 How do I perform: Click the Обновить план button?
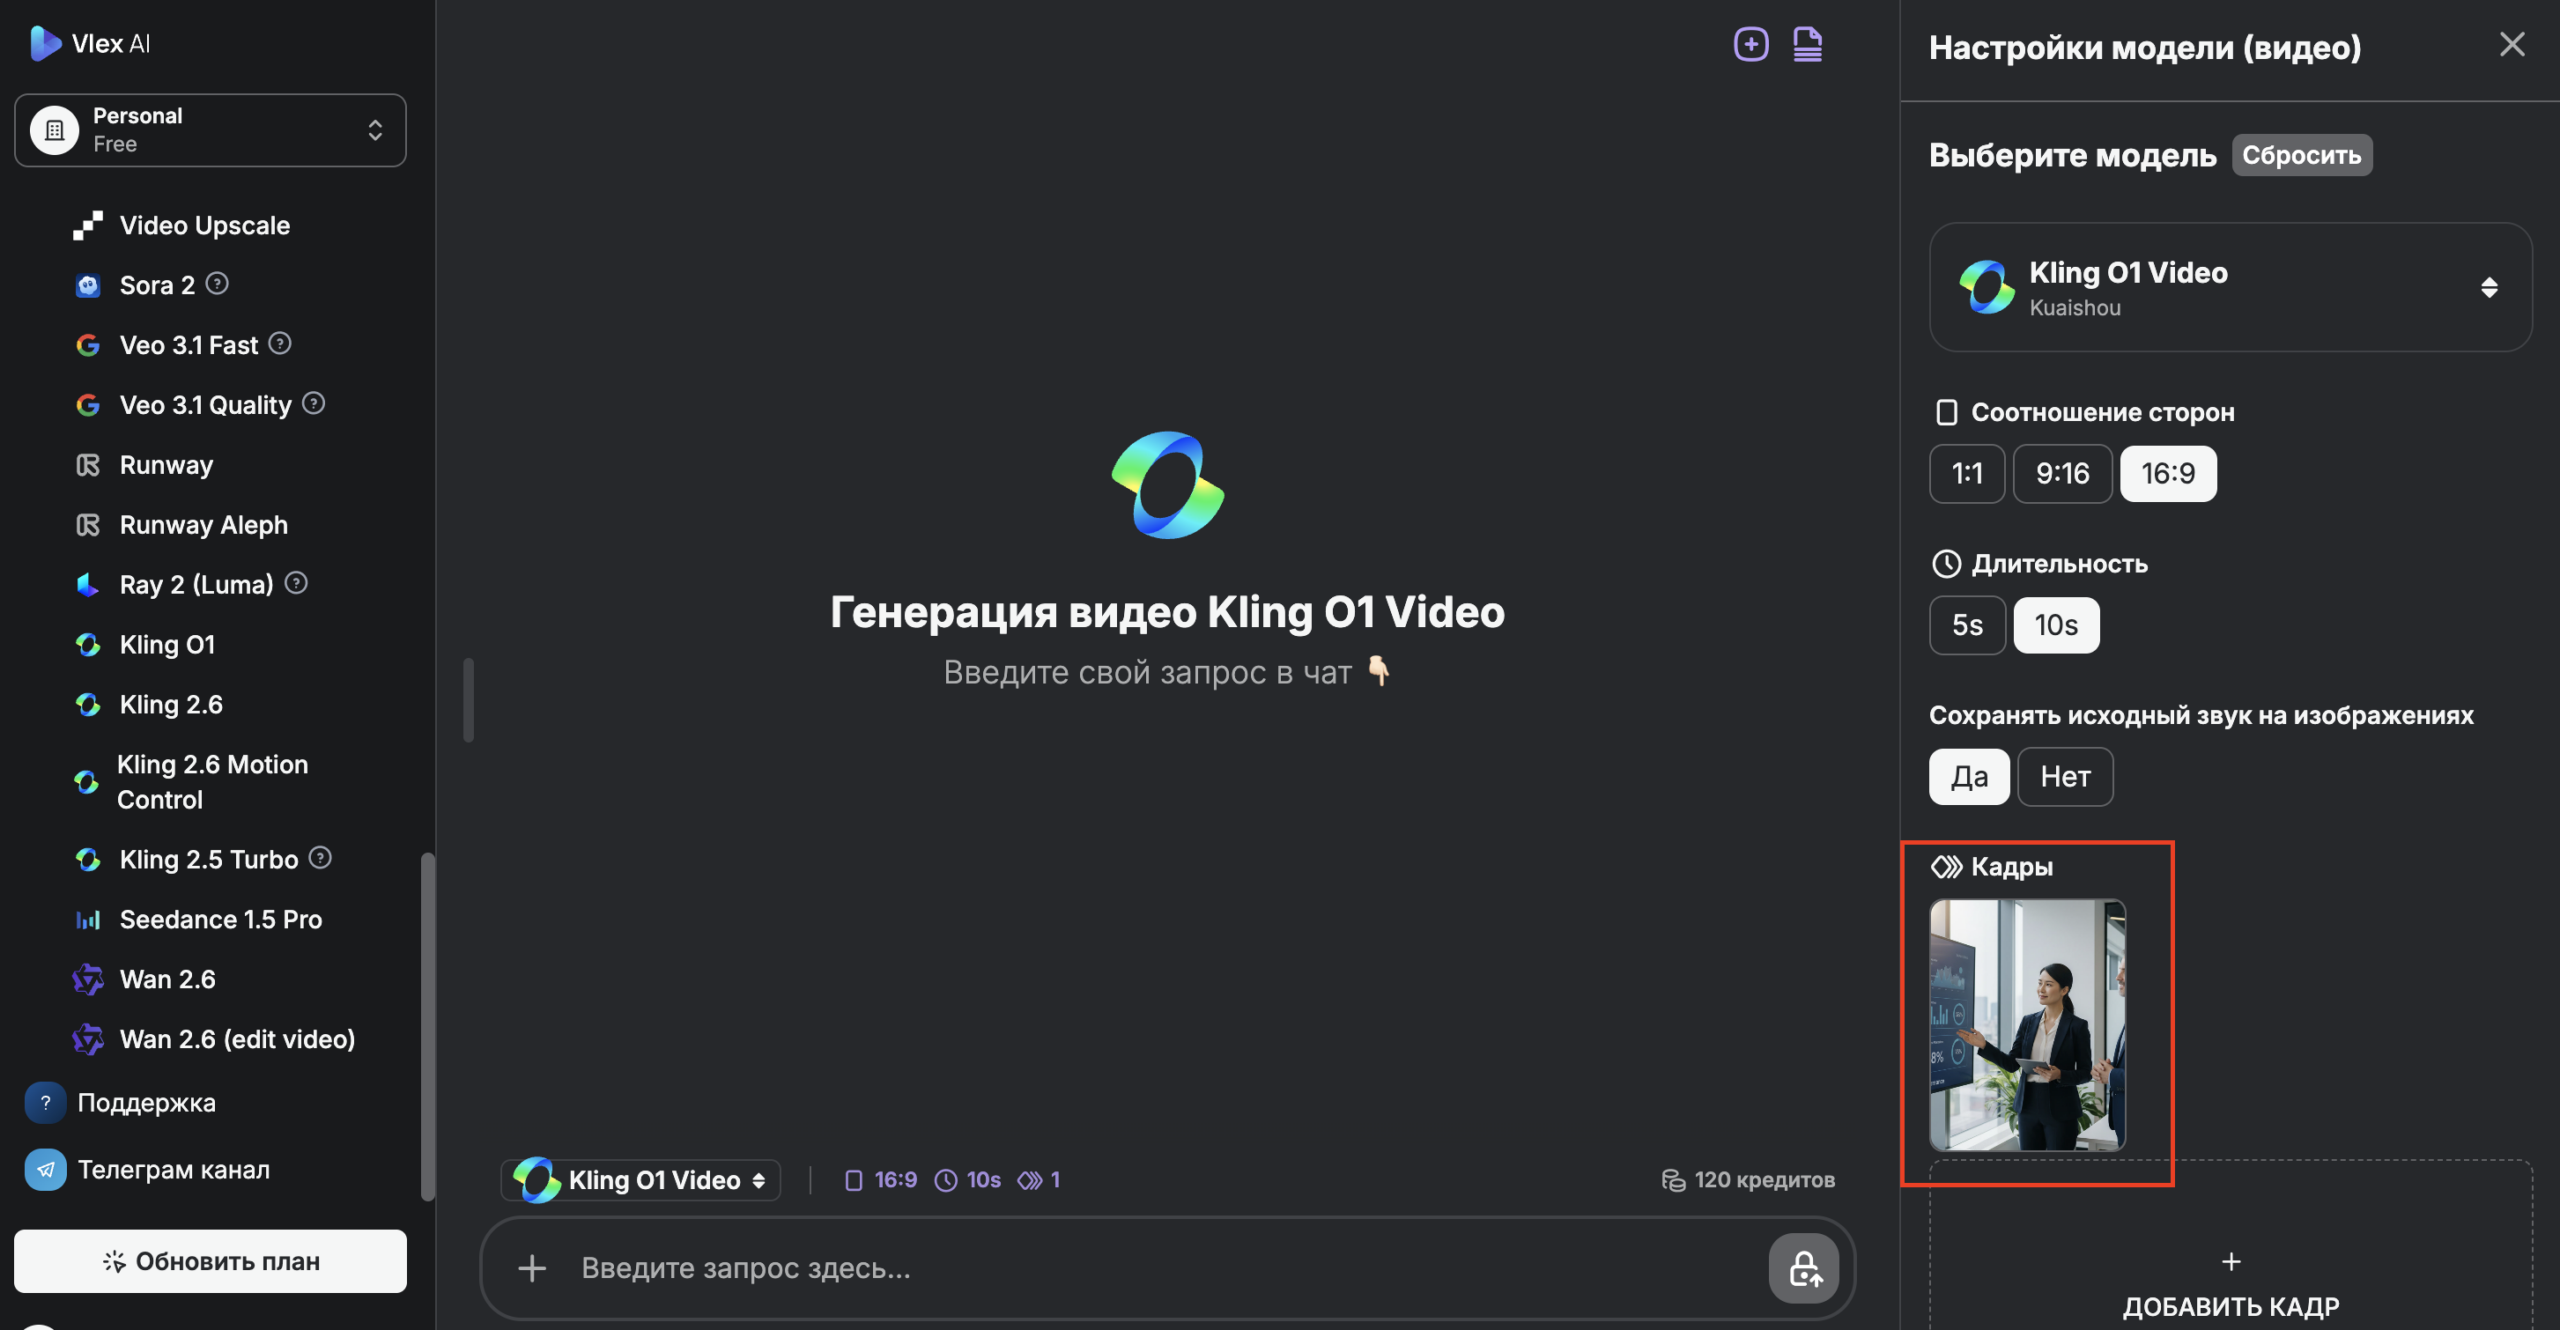pyautogui.click(x=210, y=1261)
